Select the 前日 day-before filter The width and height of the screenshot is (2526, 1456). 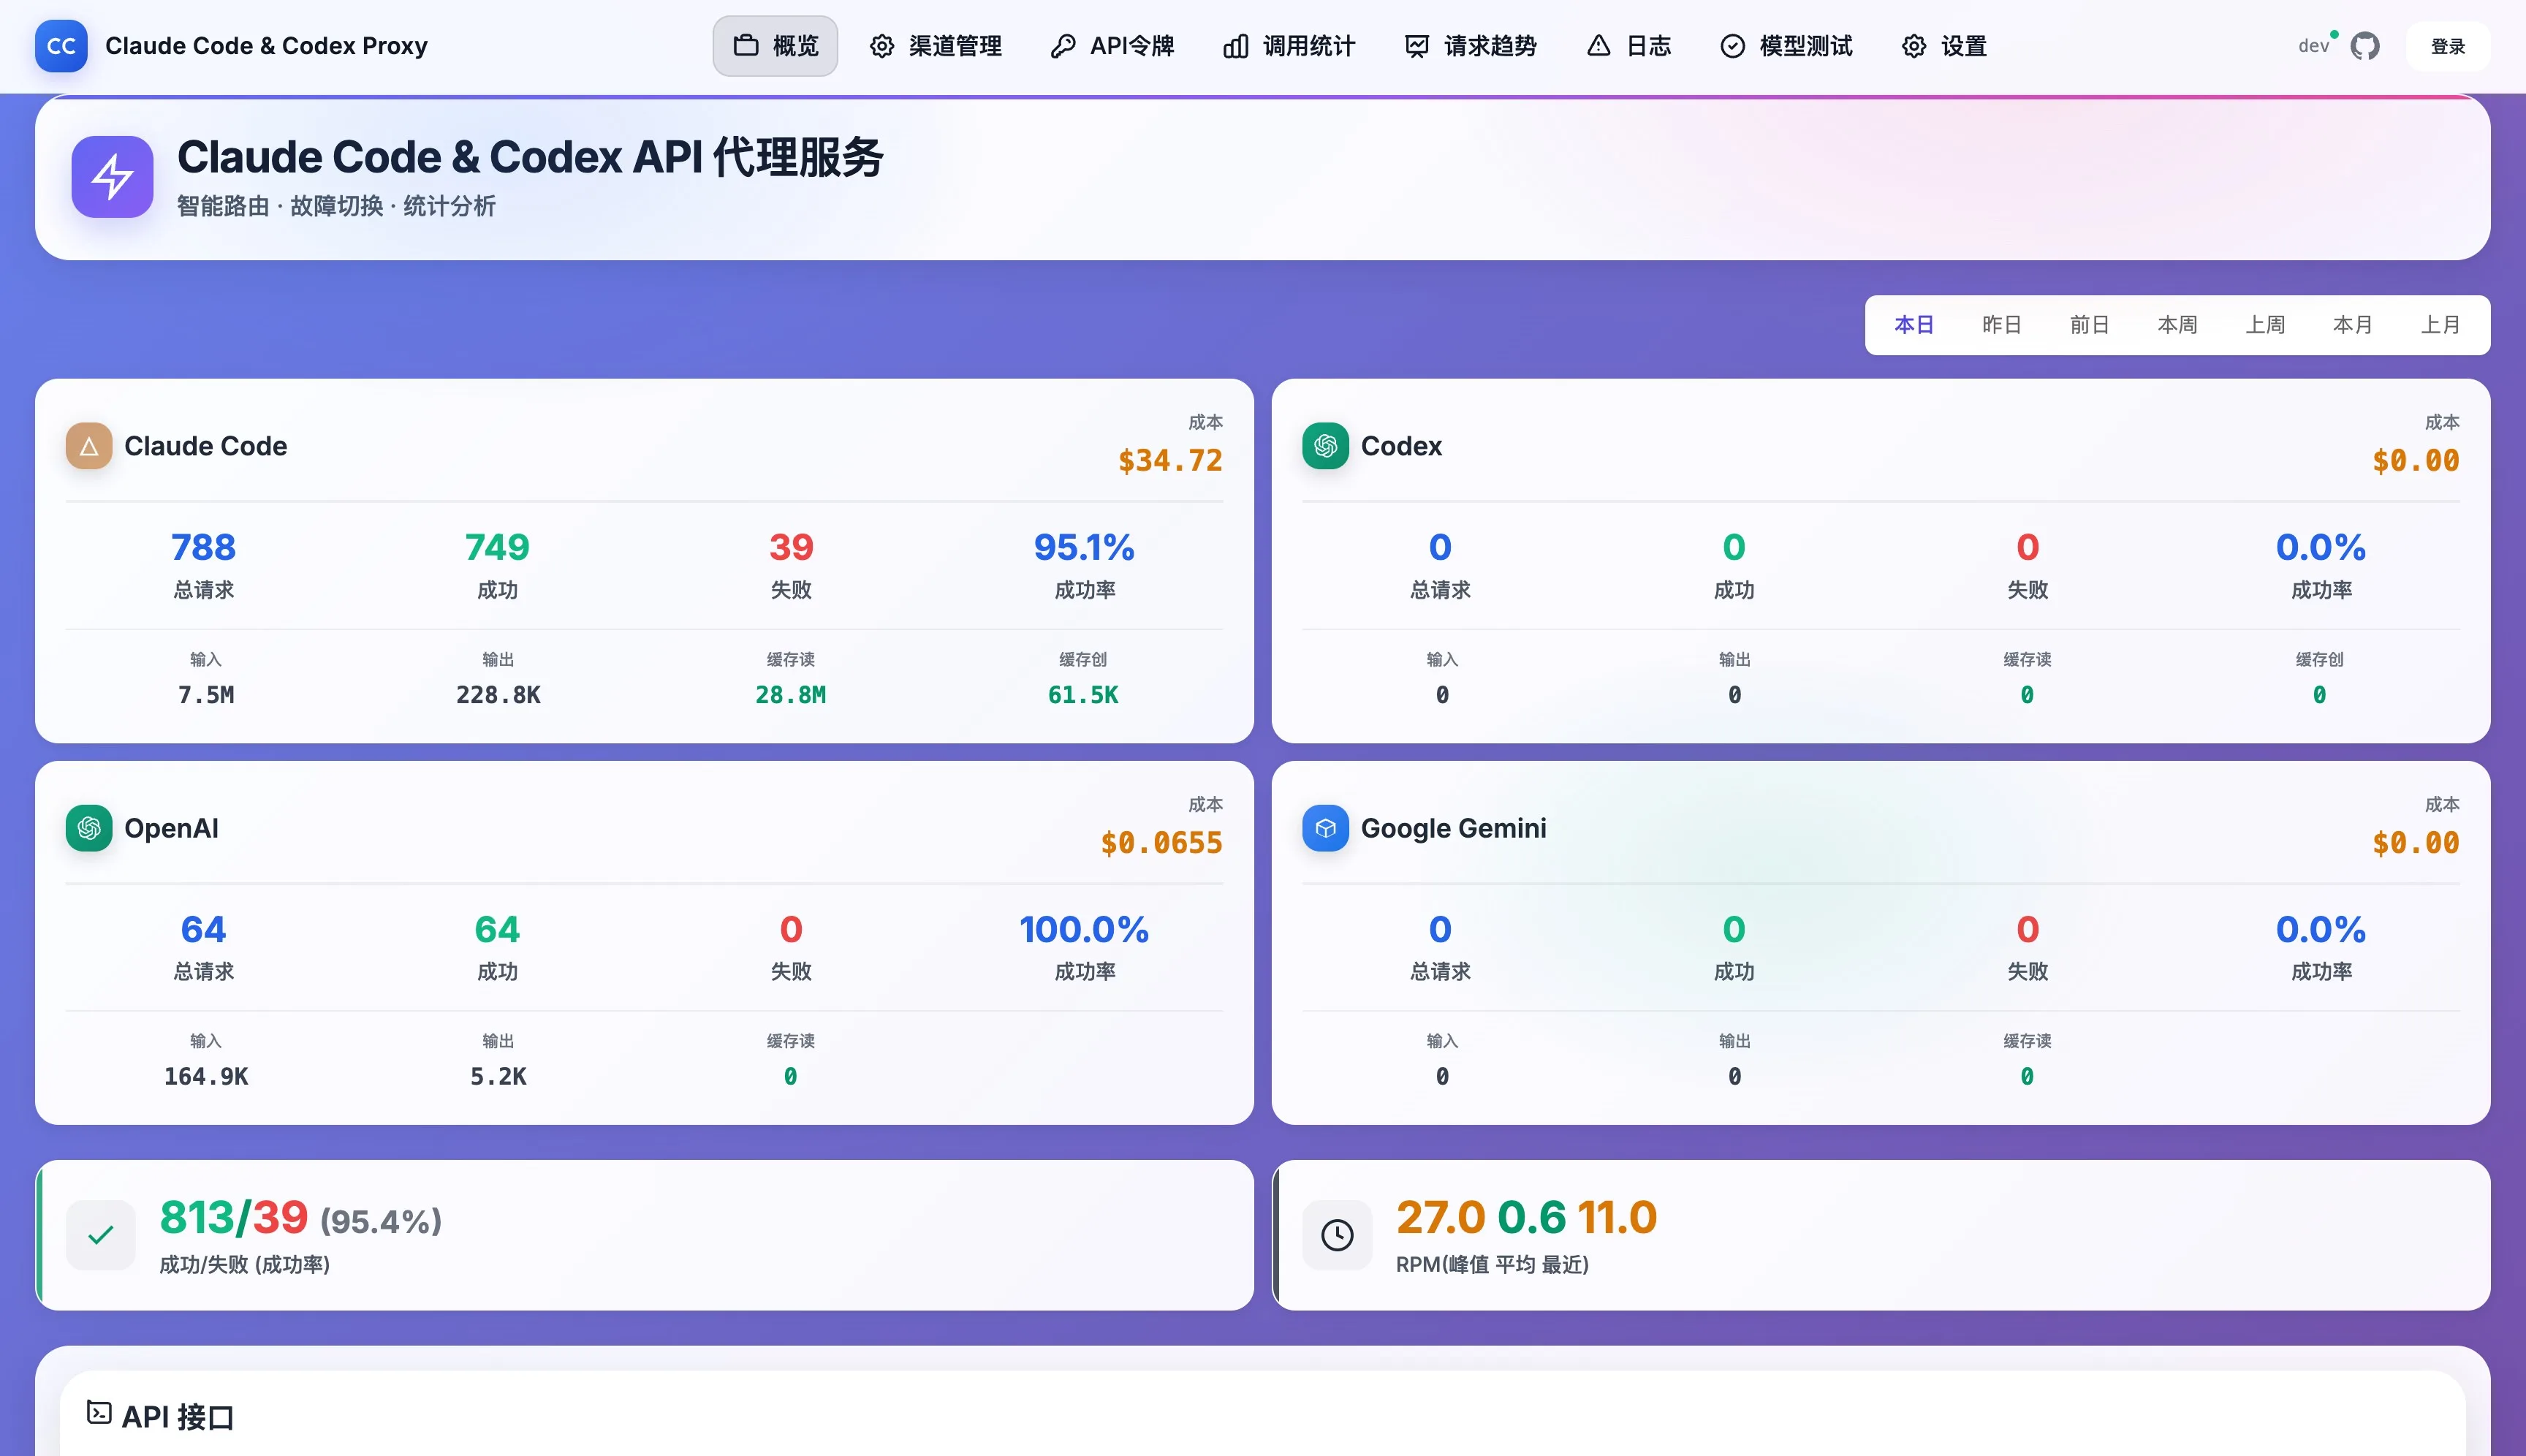click(x=2089, y=325)
